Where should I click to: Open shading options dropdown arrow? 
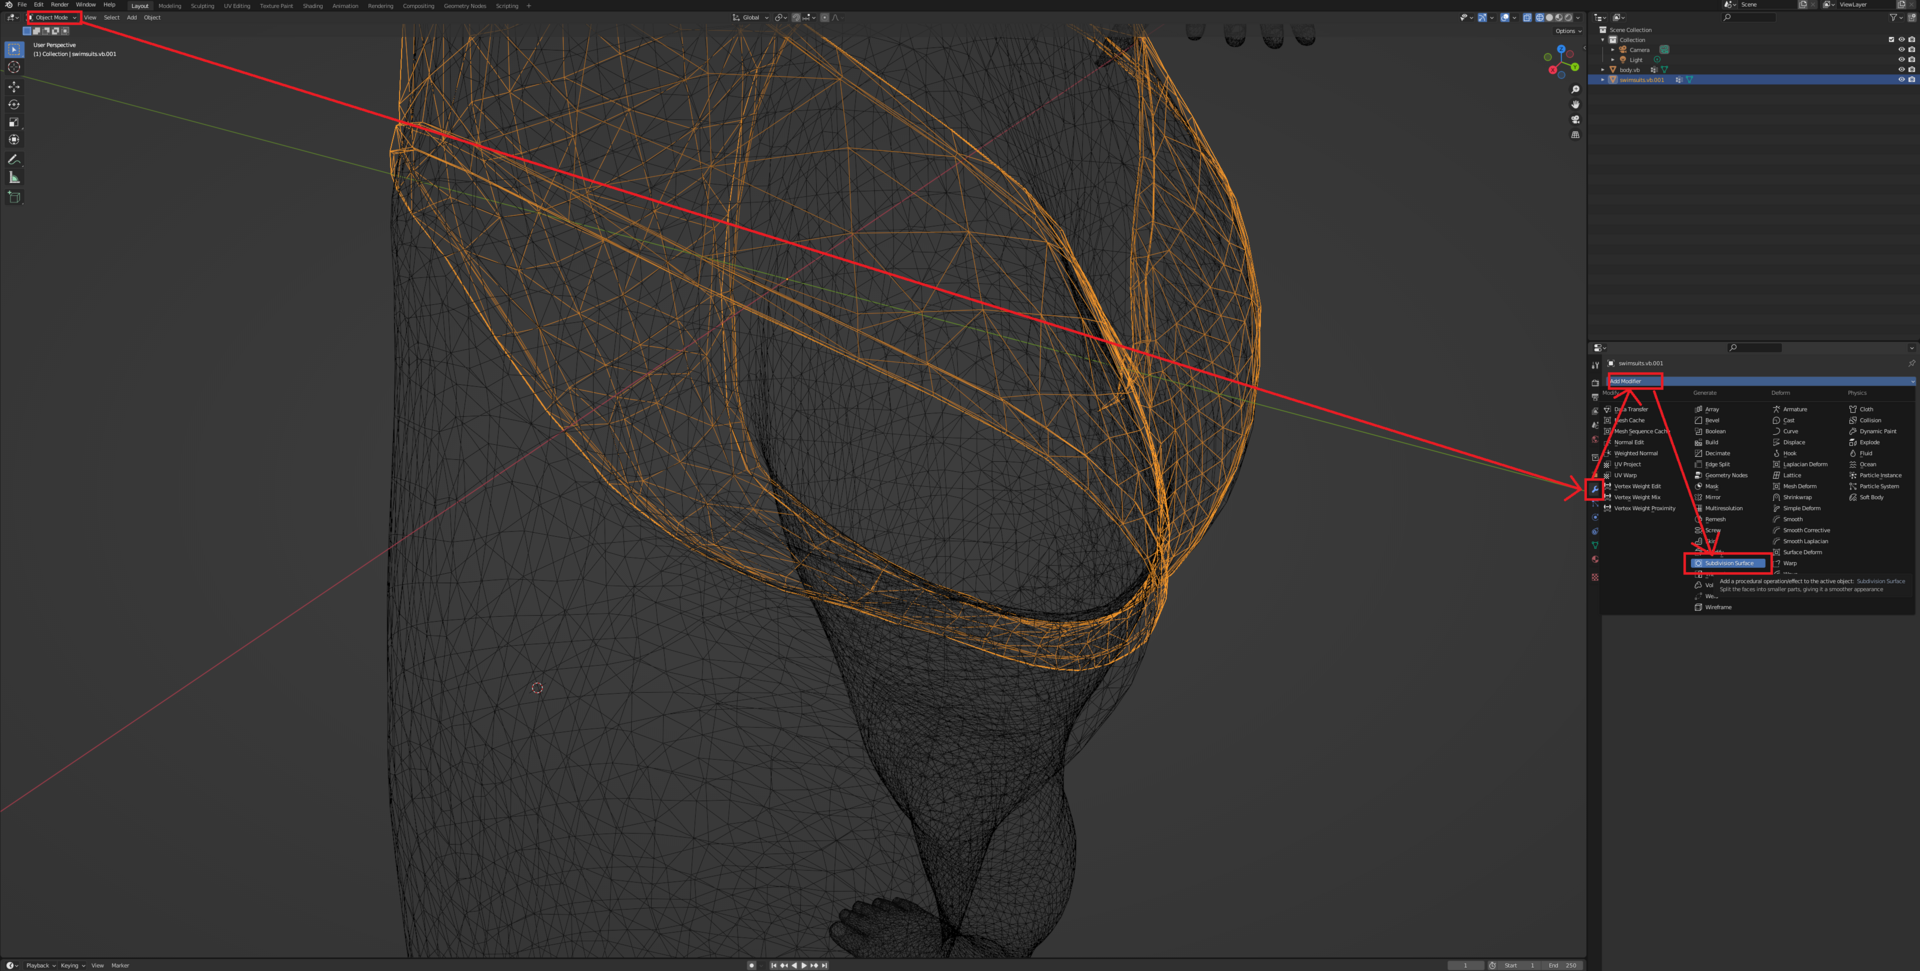(1579, 17)
